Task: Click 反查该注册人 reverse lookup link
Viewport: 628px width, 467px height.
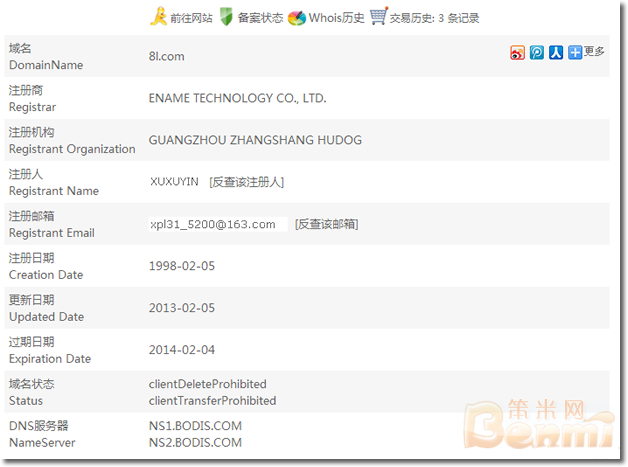Action: [x=247, y=182]
